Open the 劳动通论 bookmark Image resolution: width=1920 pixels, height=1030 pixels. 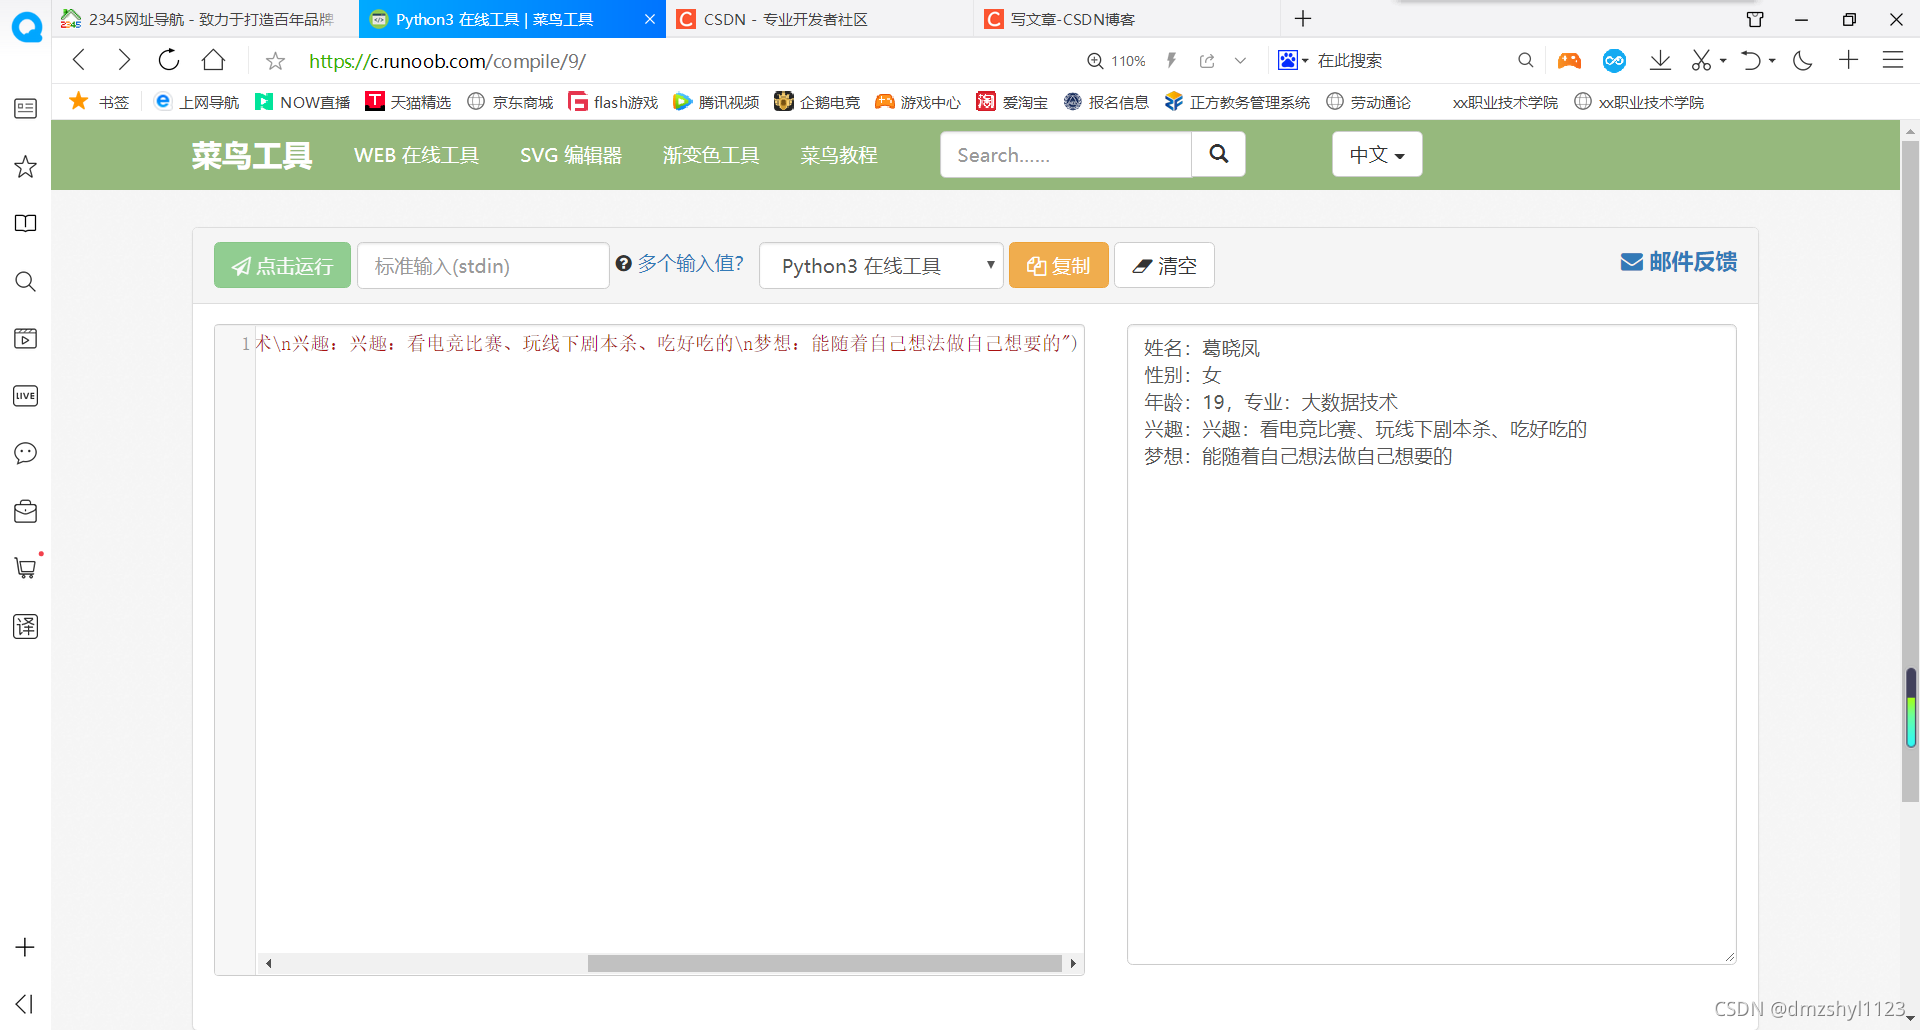pos(1368,102)
